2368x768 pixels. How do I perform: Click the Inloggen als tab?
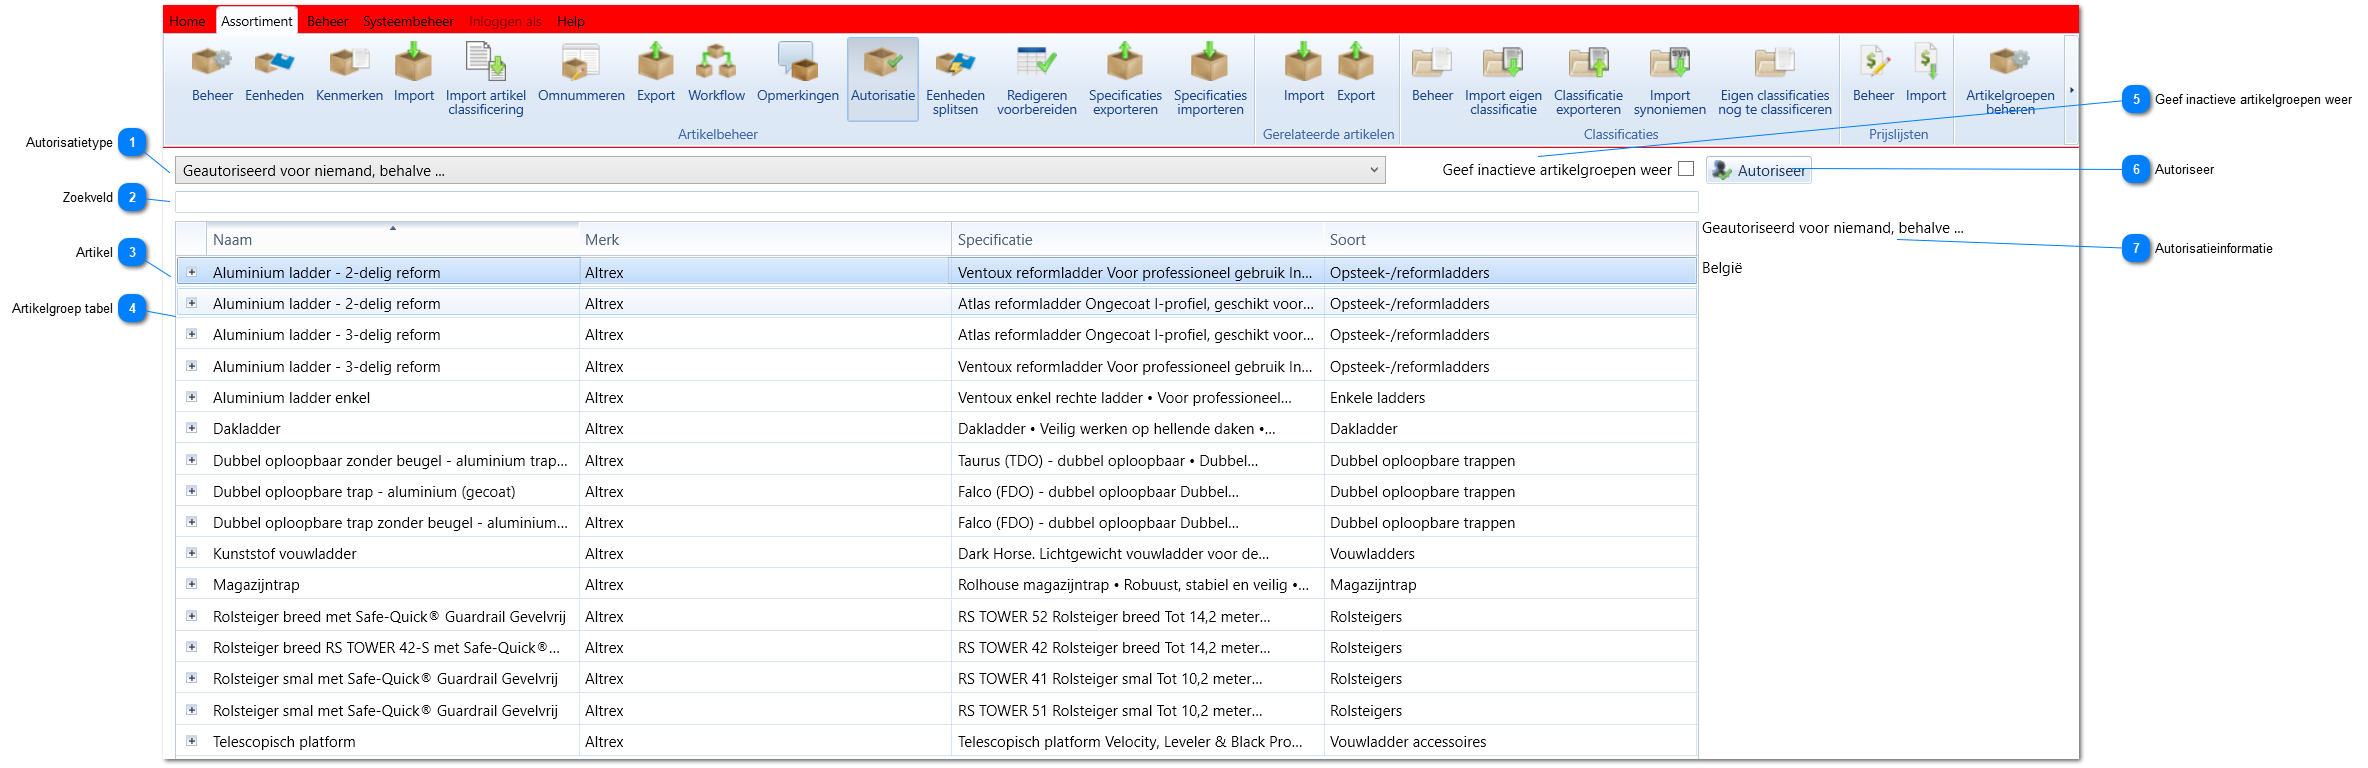(505, 21)
